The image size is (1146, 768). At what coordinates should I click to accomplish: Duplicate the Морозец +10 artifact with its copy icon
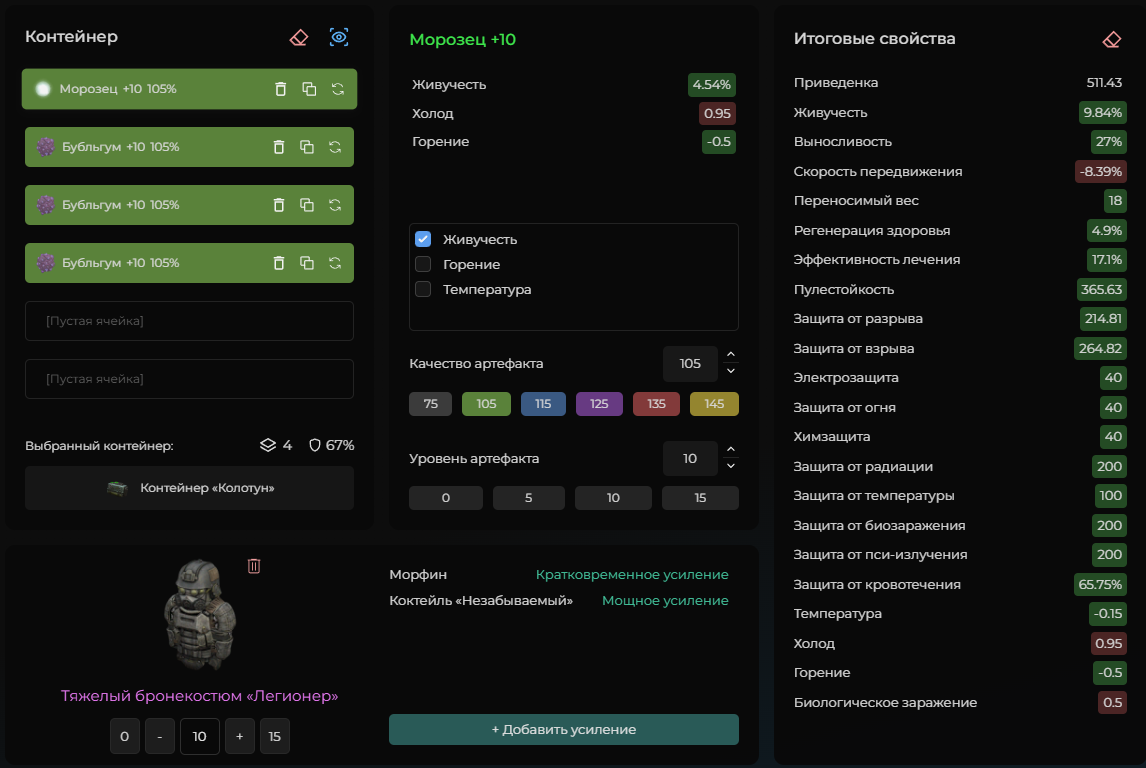tap(309, 89)
